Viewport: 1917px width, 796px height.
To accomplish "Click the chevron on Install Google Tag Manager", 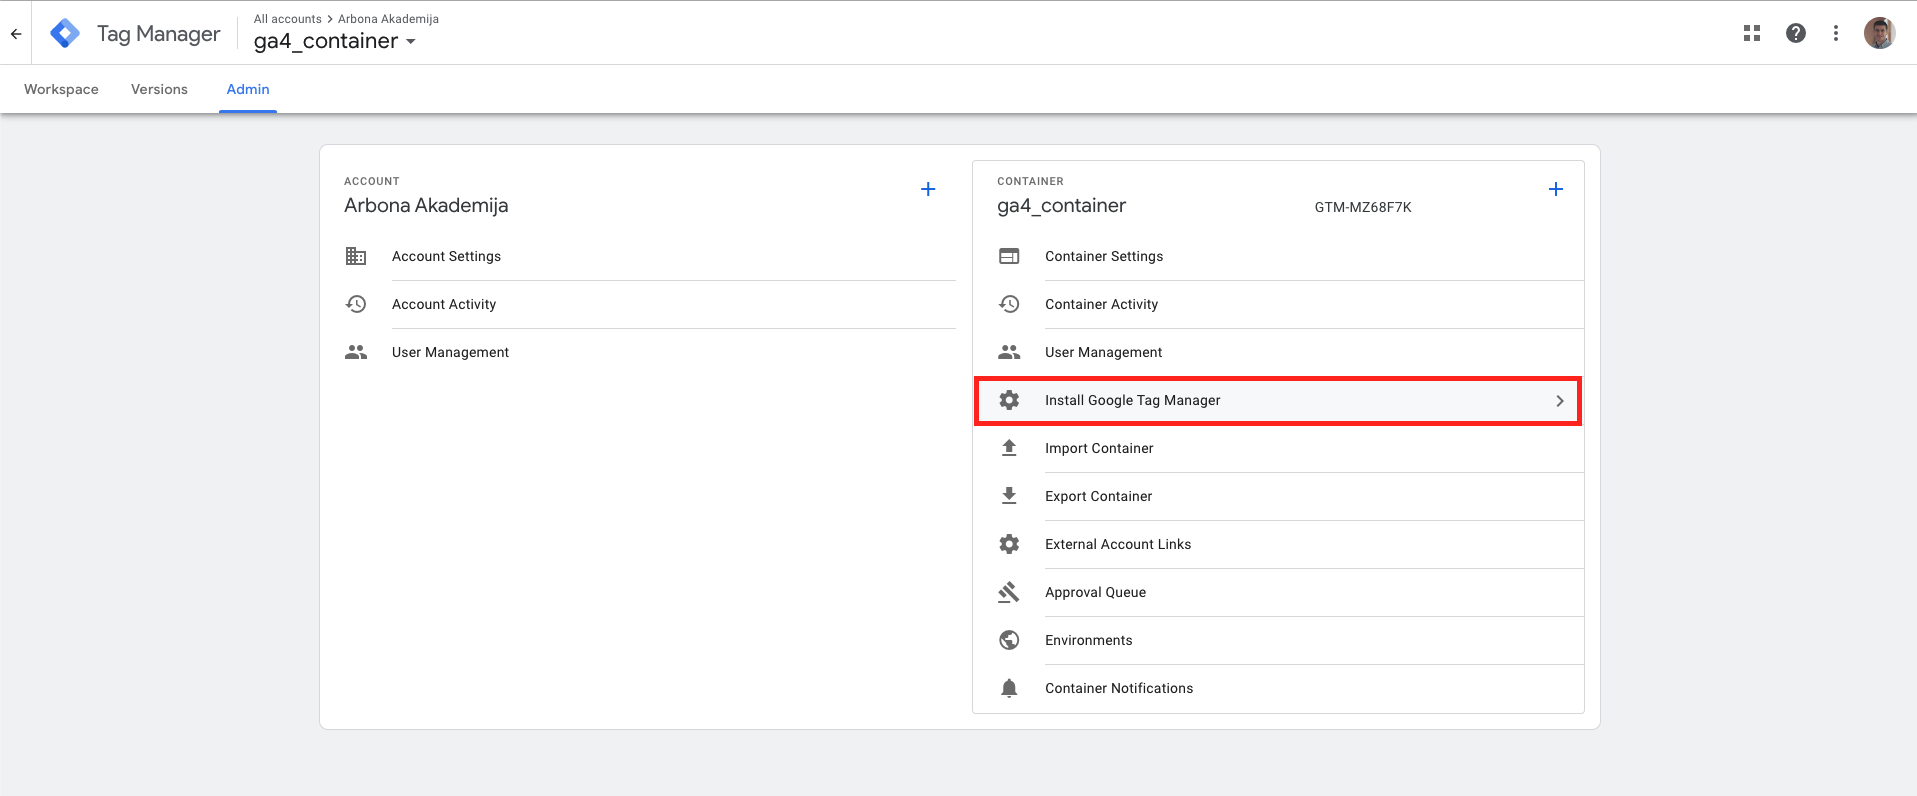I will click(1559, 400).
